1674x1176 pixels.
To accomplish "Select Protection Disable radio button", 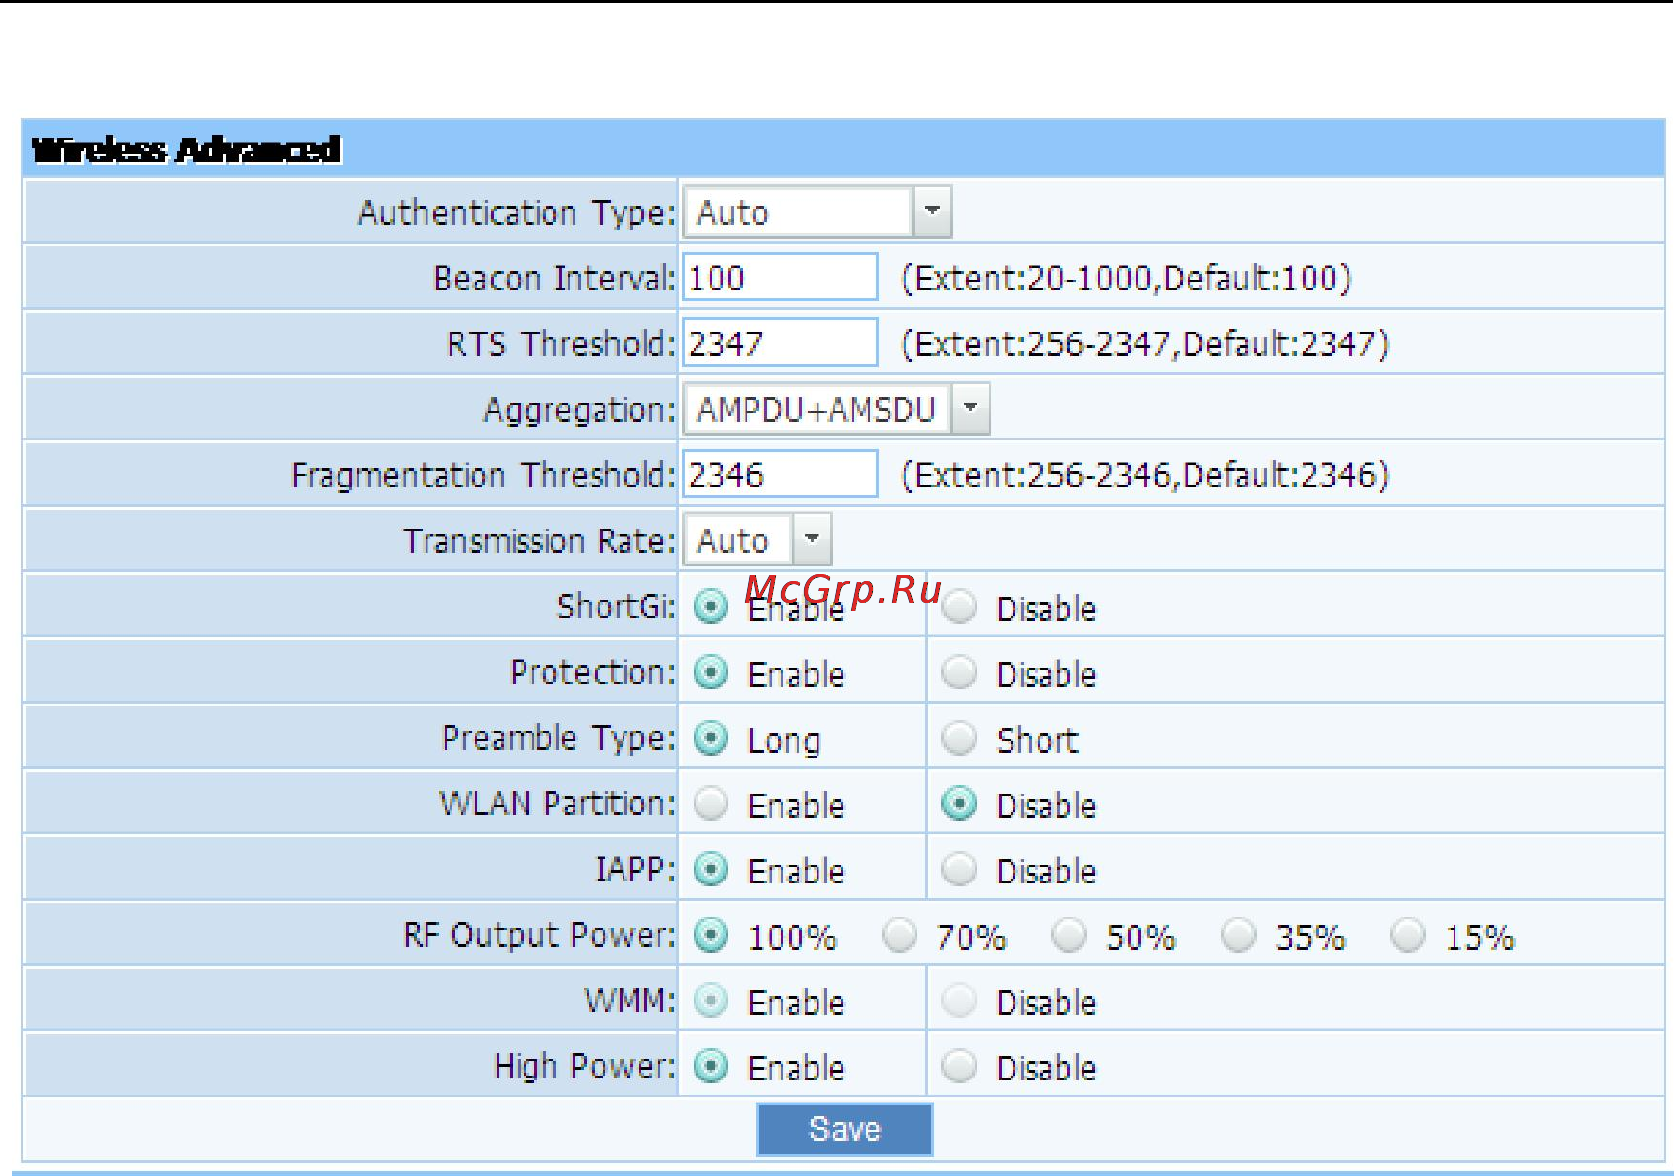I will click(x=960, y=672).
